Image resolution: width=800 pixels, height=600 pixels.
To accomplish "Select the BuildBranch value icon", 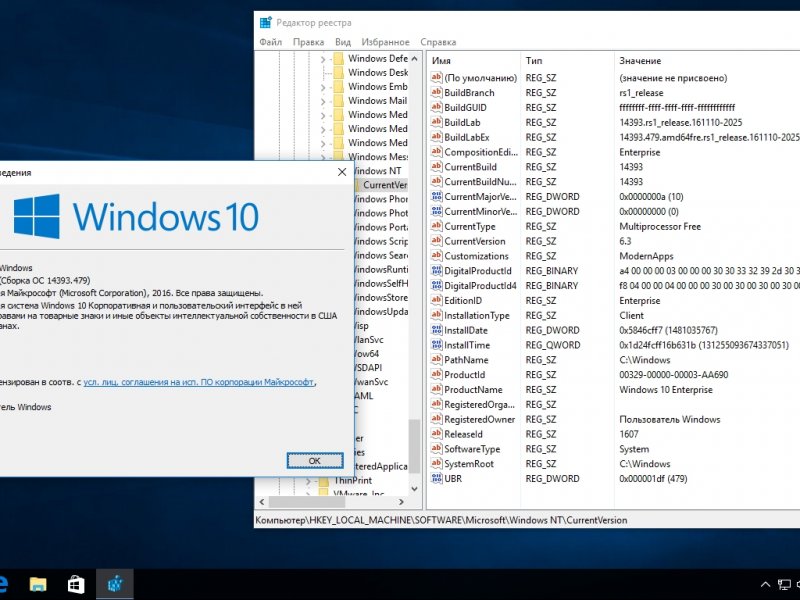I will tap(436, 92).
